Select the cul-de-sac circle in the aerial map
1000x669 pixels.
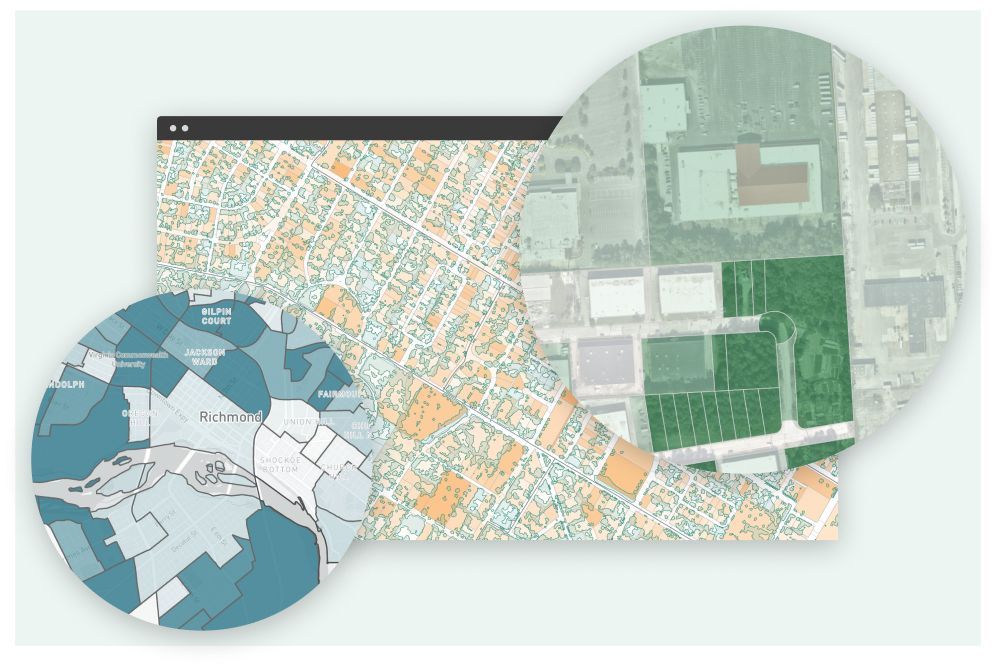(777, 324)
